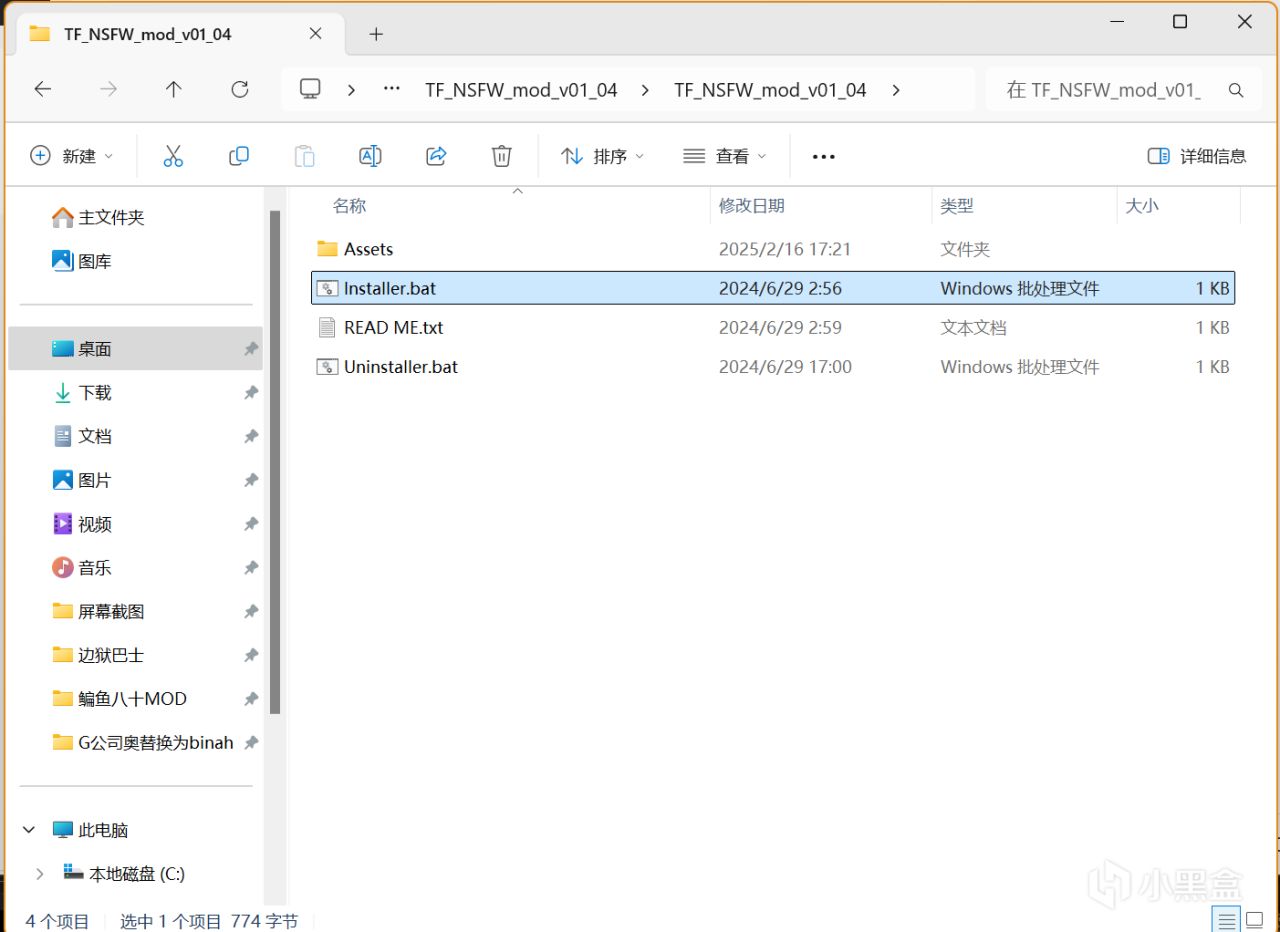Open the collapsed path ellipsis in address bar
This screenshot has width=1280, height=932.
[392, 89]
